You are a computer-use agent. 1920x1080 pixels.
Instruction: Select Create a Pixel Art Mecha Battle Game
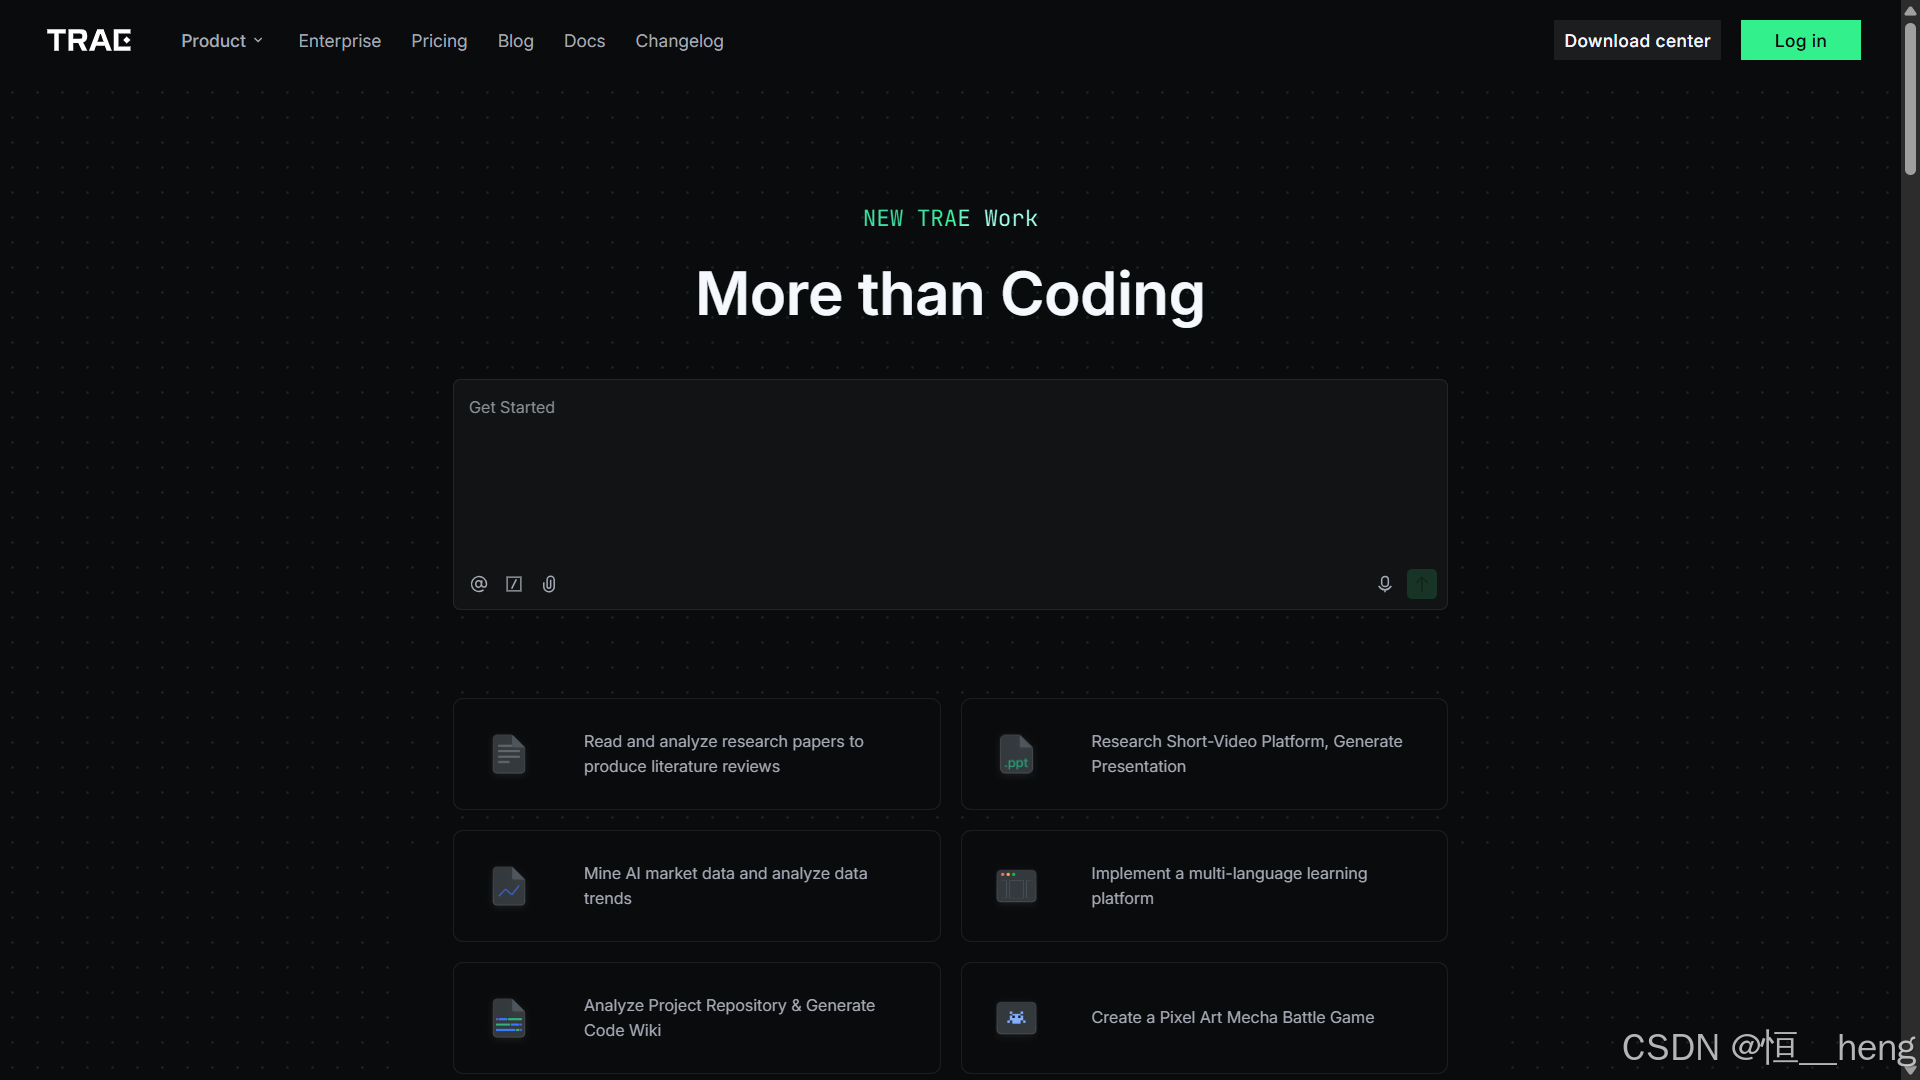[x=1204, y=1018]
